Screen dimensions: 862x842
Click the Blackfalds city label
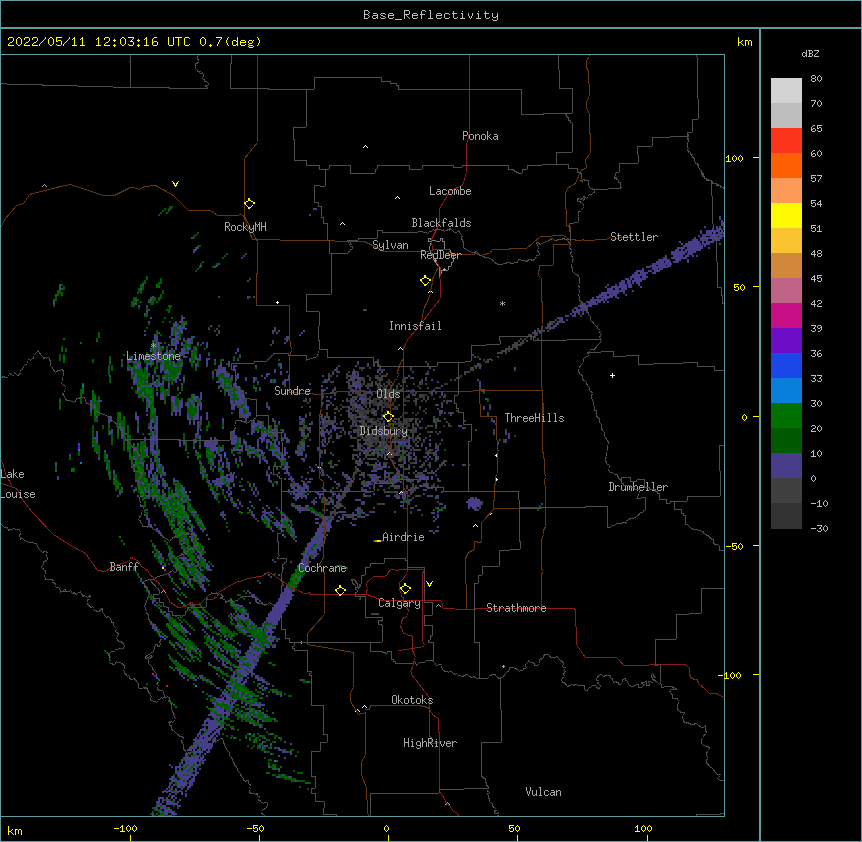click(441, 223)
